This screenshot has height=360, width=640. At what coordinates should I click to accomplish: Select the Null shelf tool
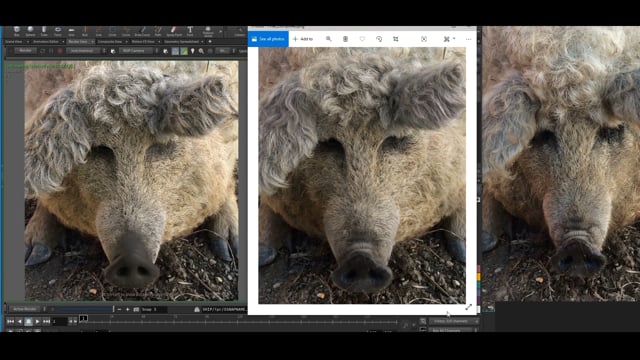(x=85, y=31)
